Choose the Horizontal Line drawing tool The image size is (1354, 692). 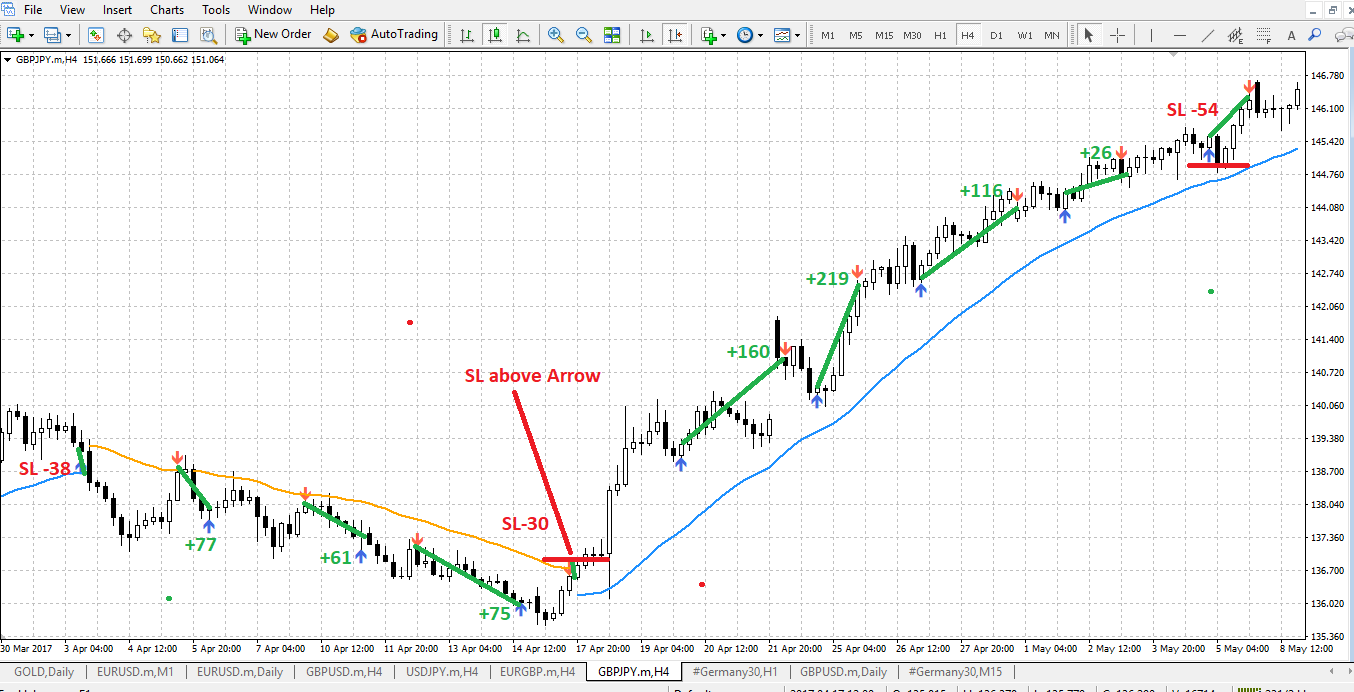click(1180, 35)
